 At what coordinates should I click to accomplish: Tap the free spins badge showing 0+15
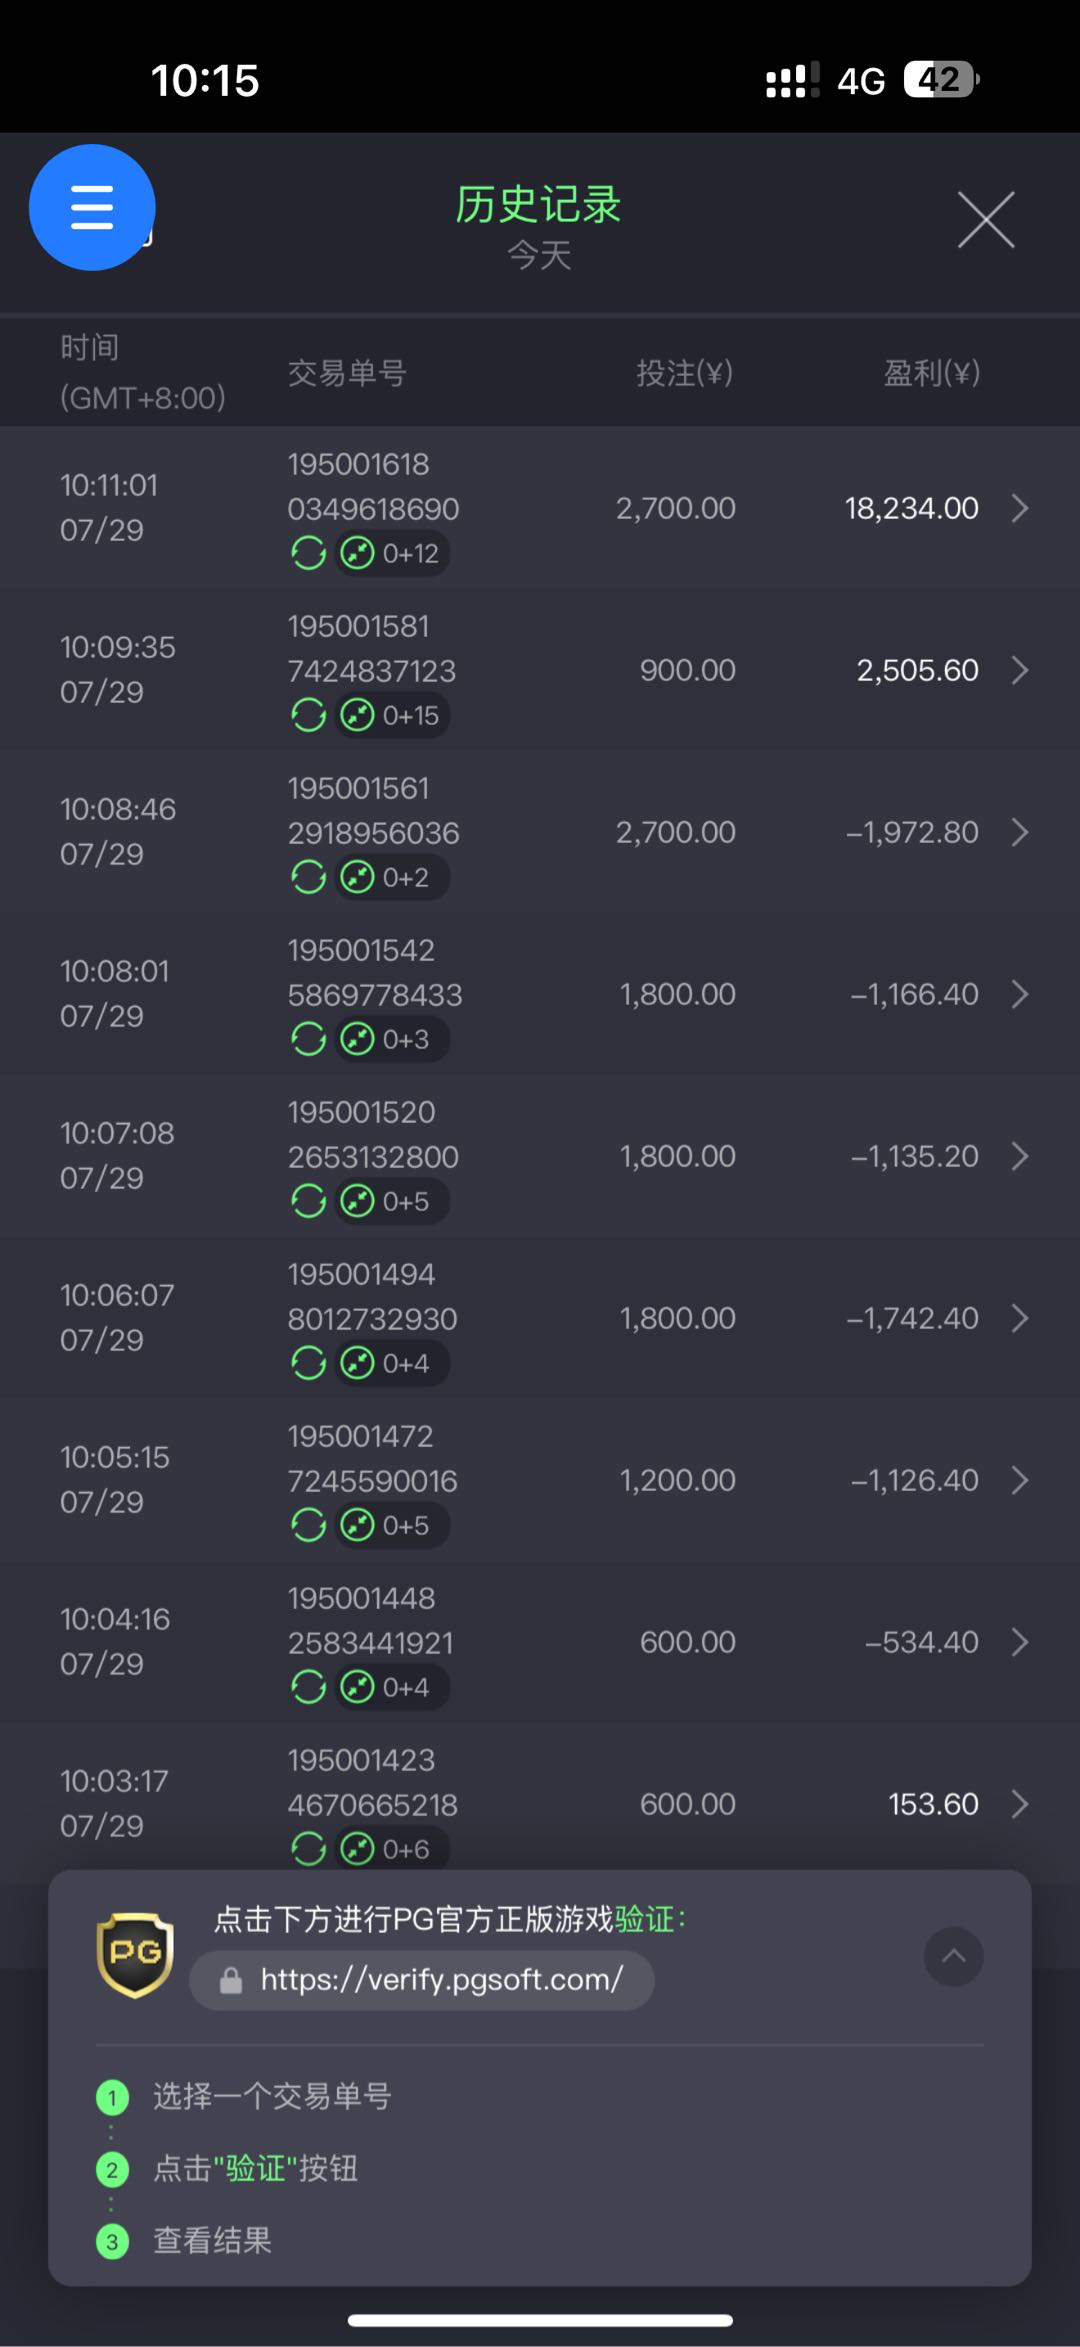pos(392,715)
